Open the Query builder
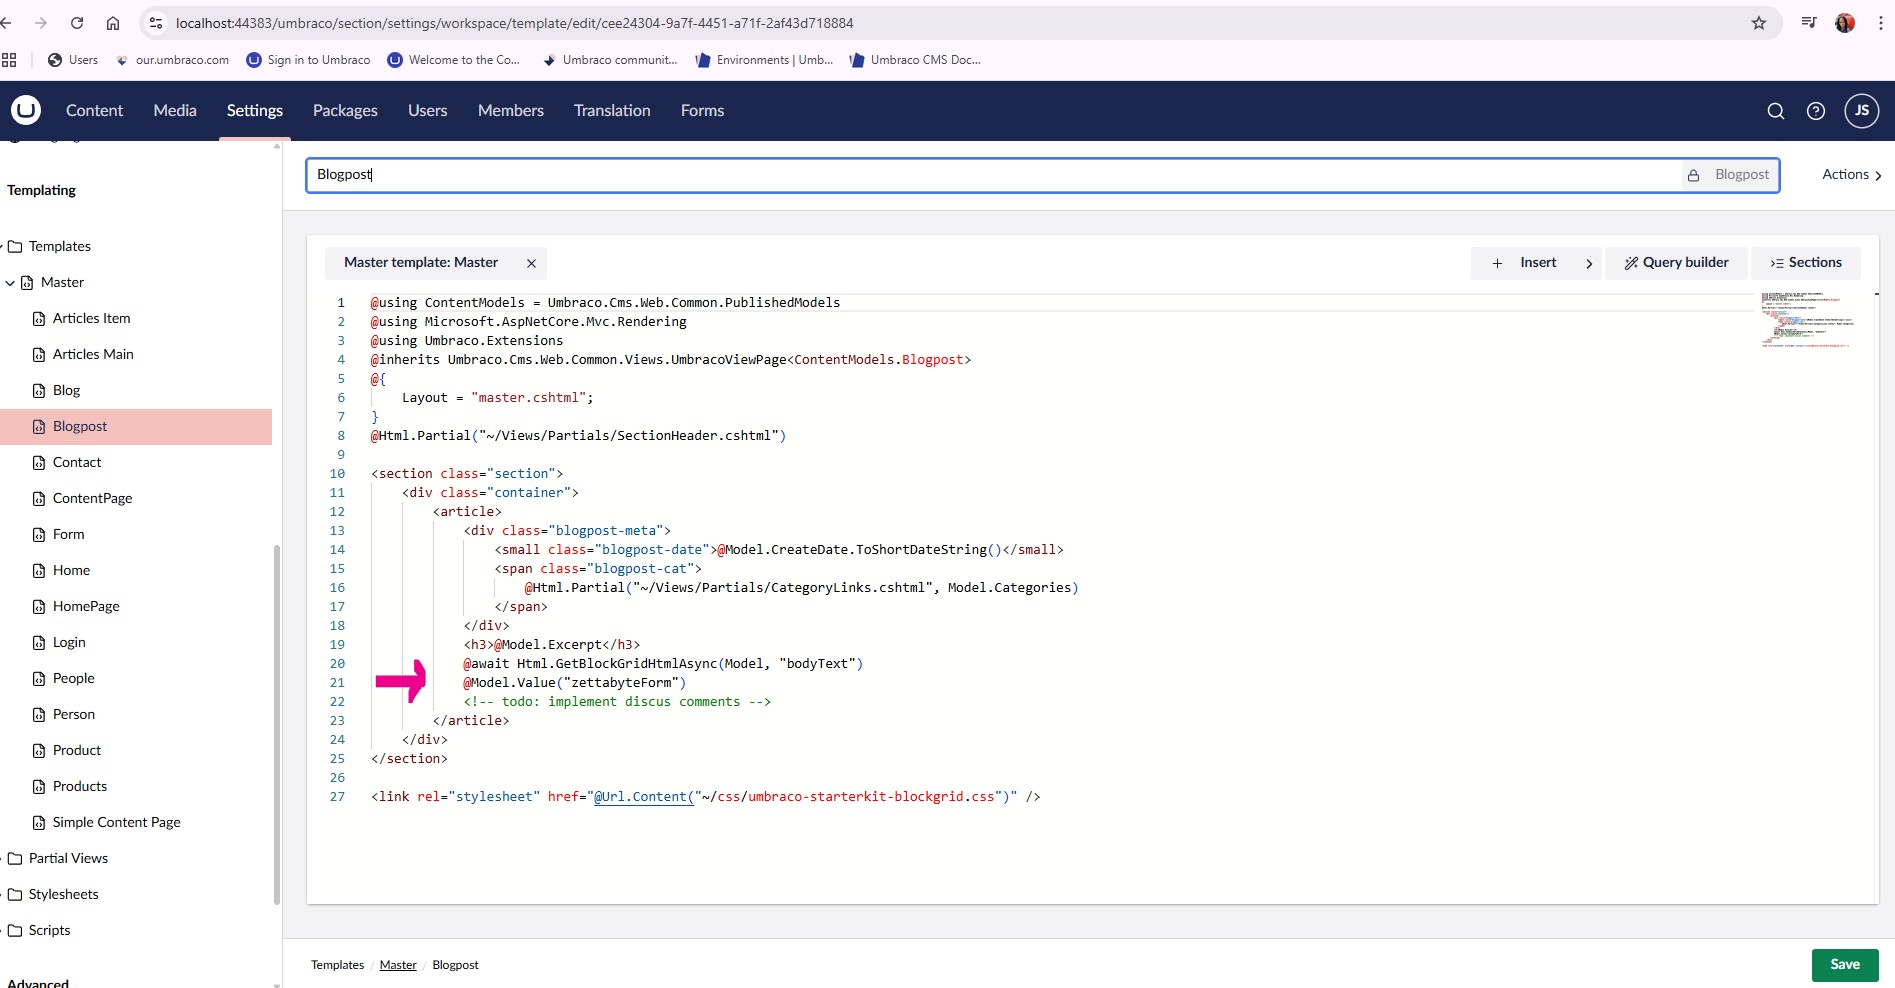Viewport: 1895px width, 988px height. pyautogui.click(x=1676, y=262)
